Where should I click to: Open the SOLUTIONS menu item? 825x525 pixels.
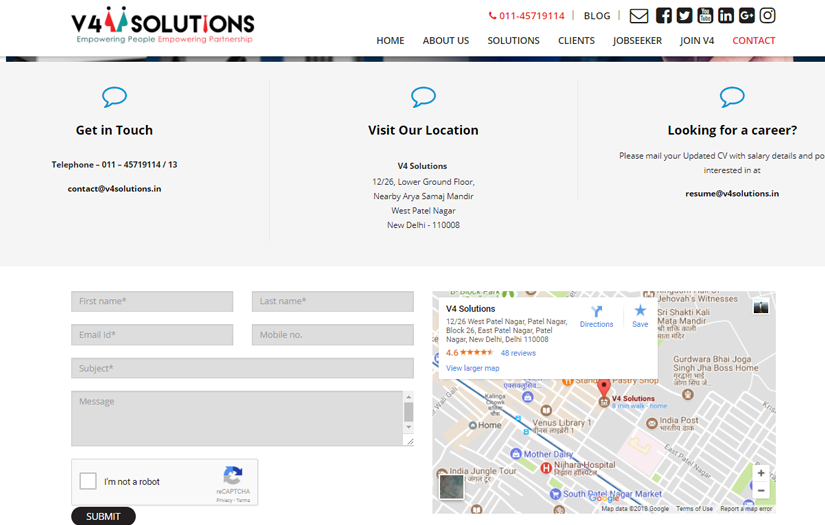(x=514, y=41)
